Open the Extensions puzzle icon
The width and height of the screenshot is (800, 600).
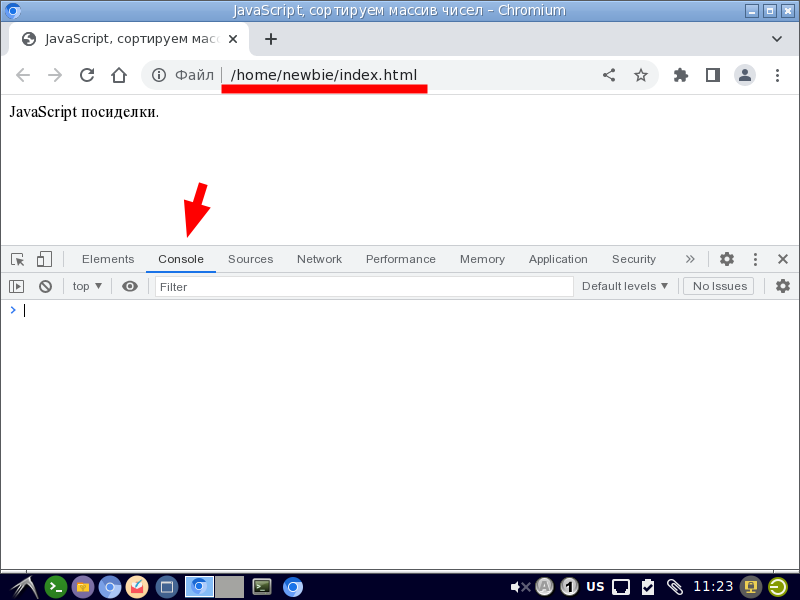(681, 76)
